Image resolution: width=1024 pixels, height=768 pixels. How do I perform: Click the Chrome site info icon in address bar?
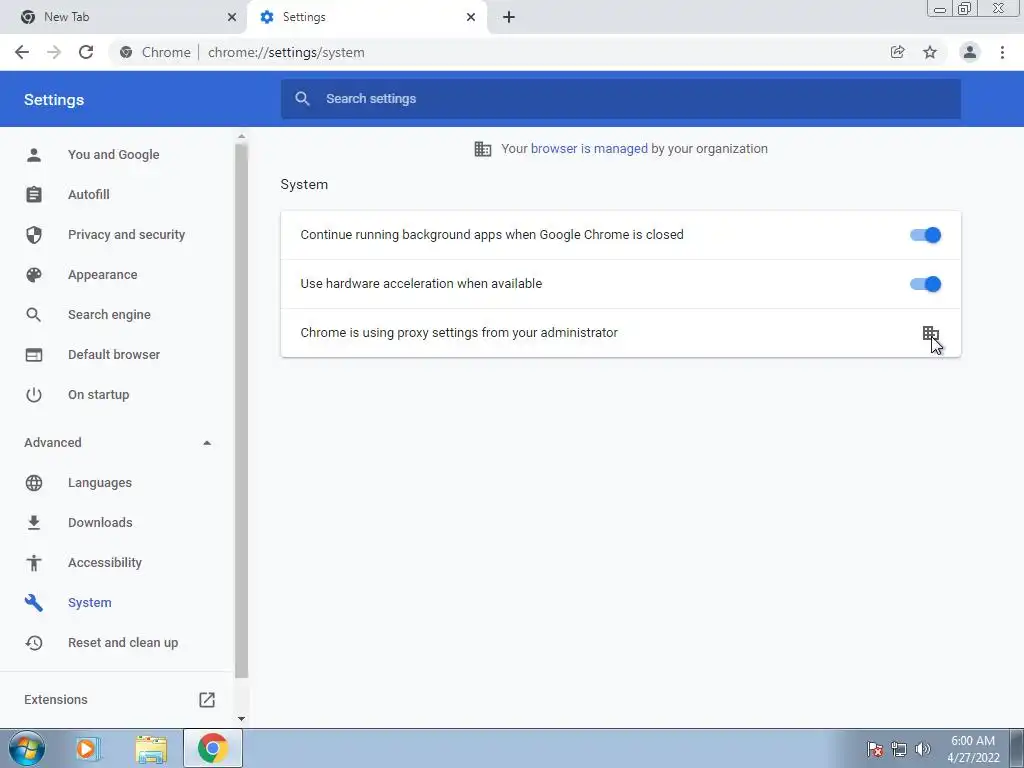(126, 52)
